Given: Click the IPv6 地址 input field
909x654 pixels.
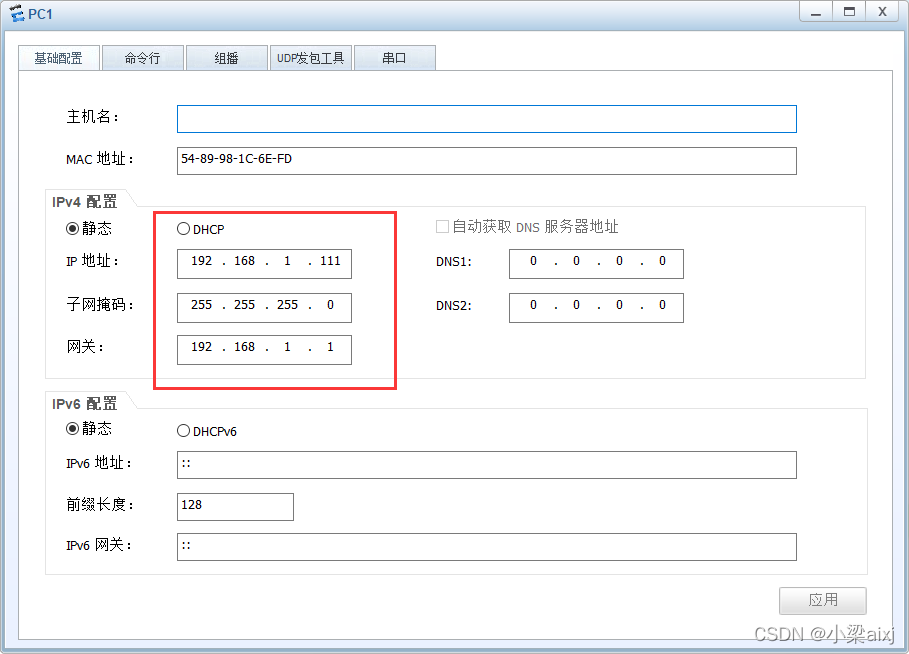Looking at the screenshot, I should (486, 465).
